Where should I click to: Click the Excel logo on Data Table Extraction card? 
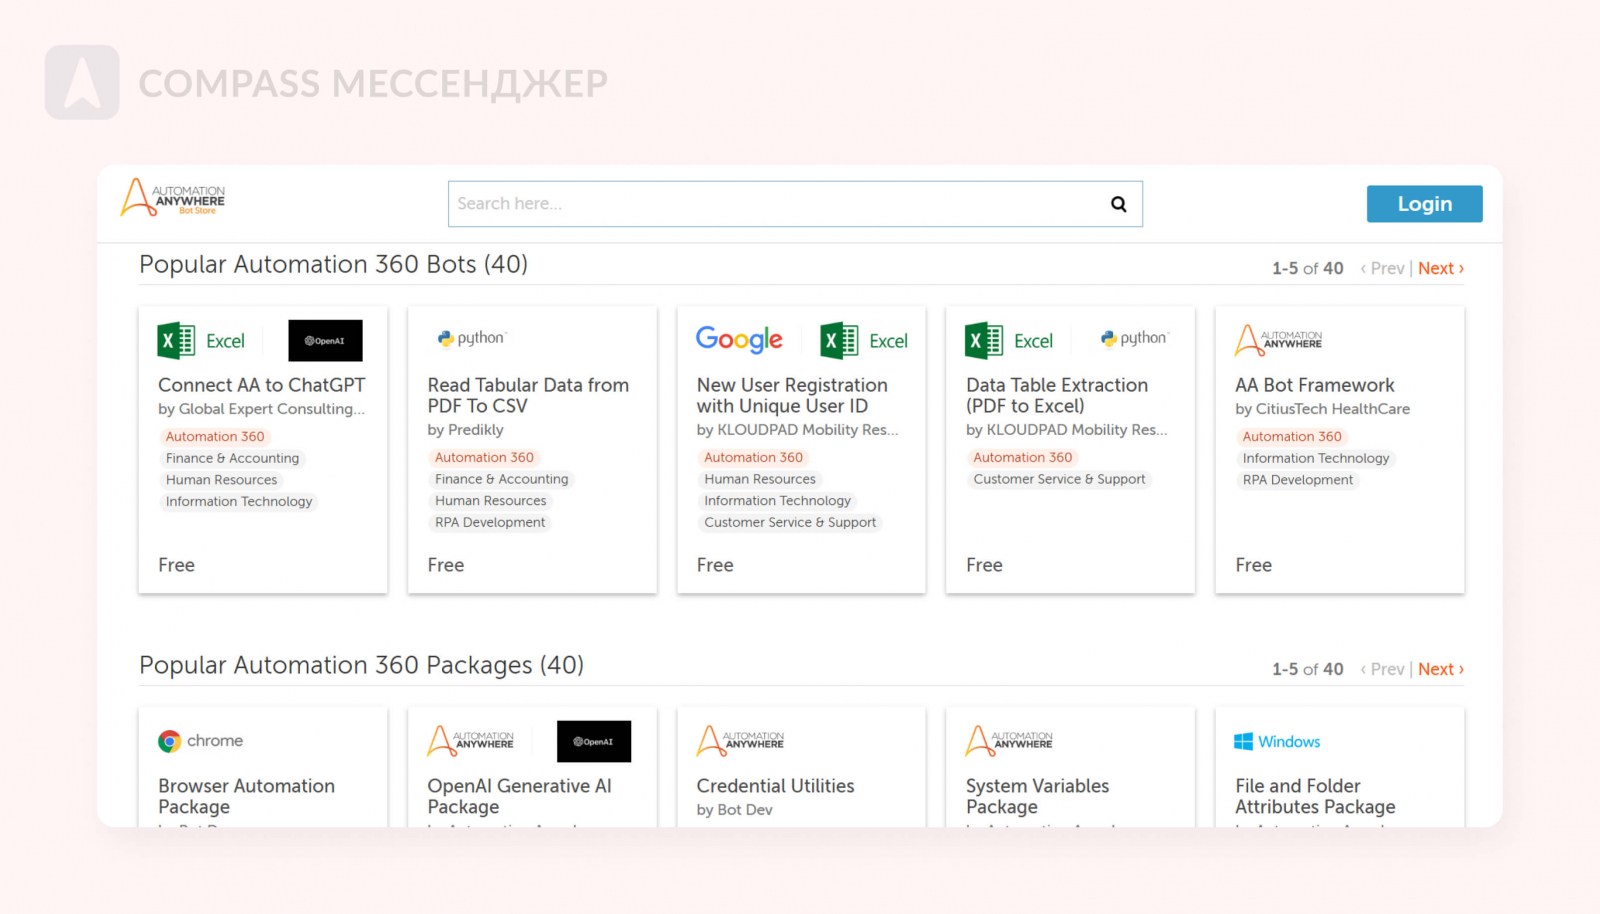(x=1009, y=341)
